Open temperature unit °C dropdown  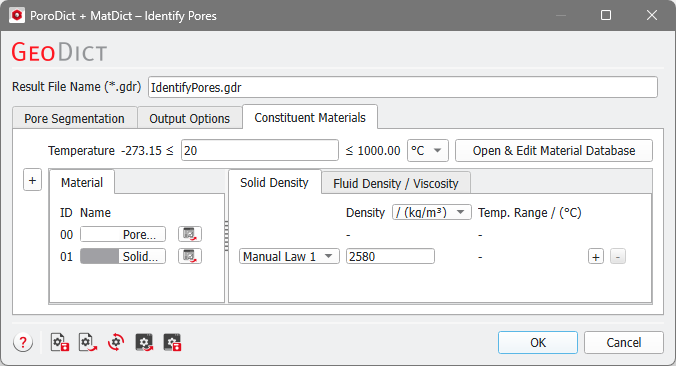pyautogui.click(x=428, y=150)
